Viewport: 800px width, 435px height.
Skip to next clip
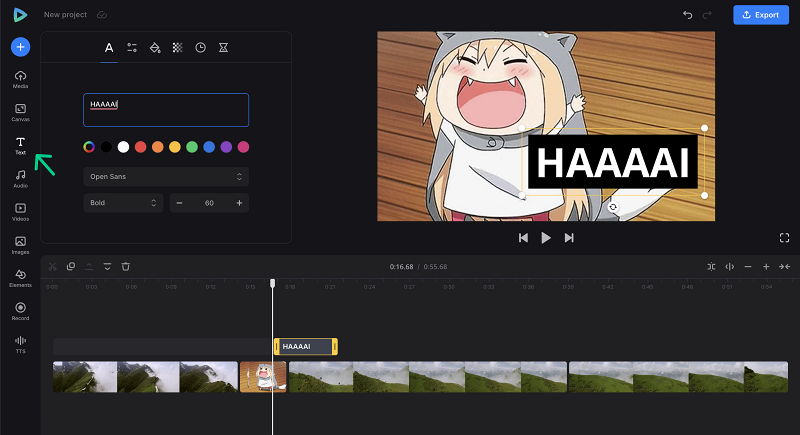tap(569, 238)
